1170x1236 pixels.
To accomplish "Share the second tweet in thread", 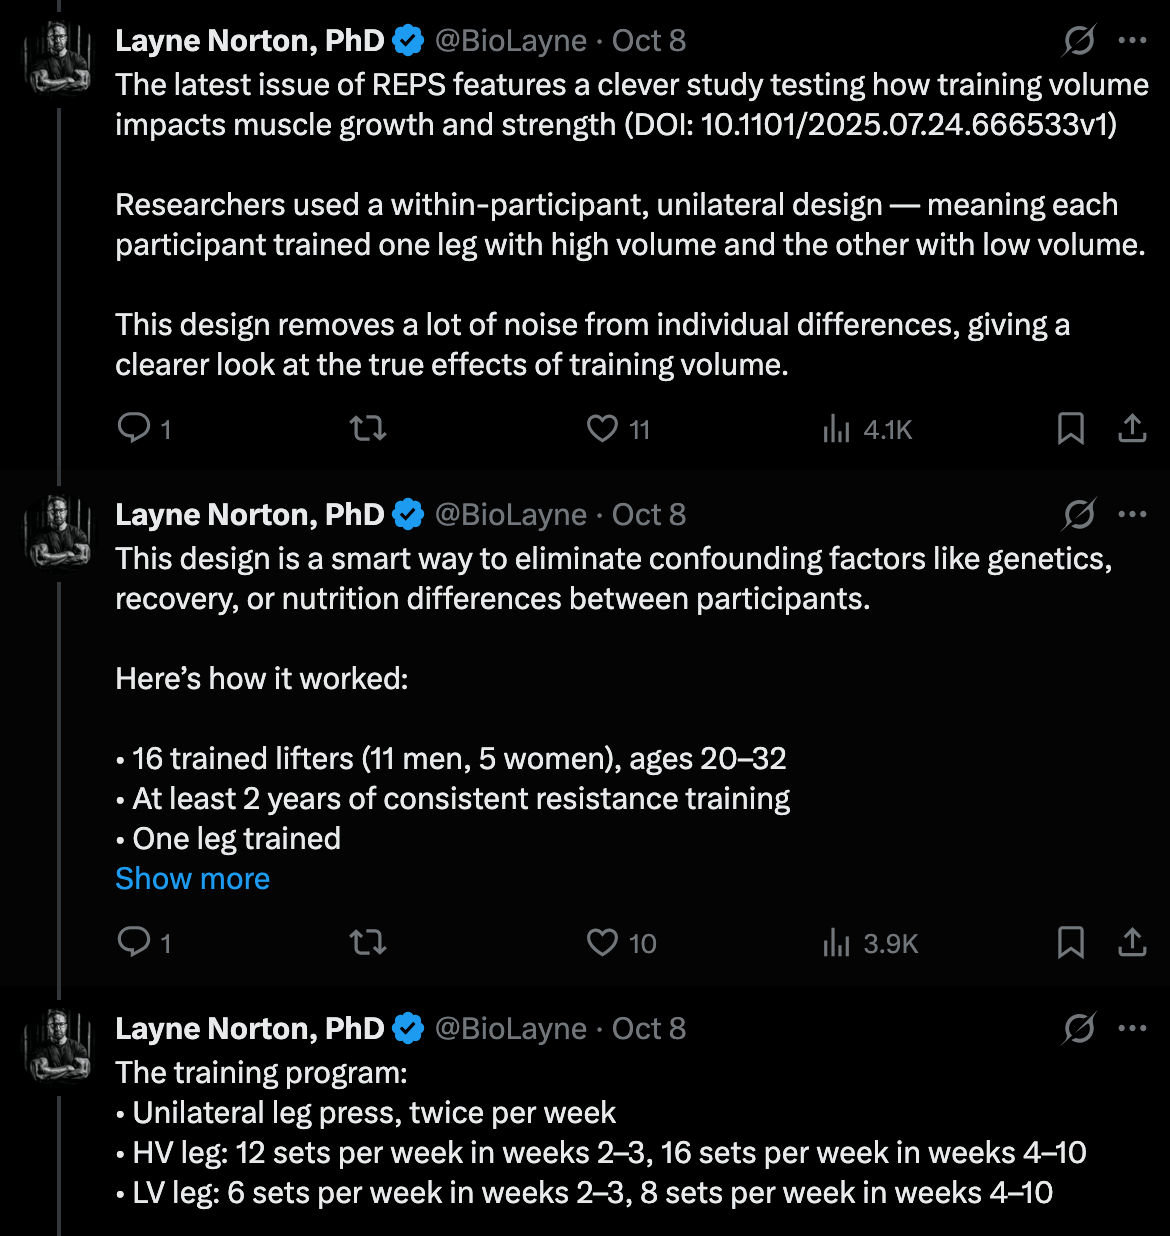I will [1132, 943].
